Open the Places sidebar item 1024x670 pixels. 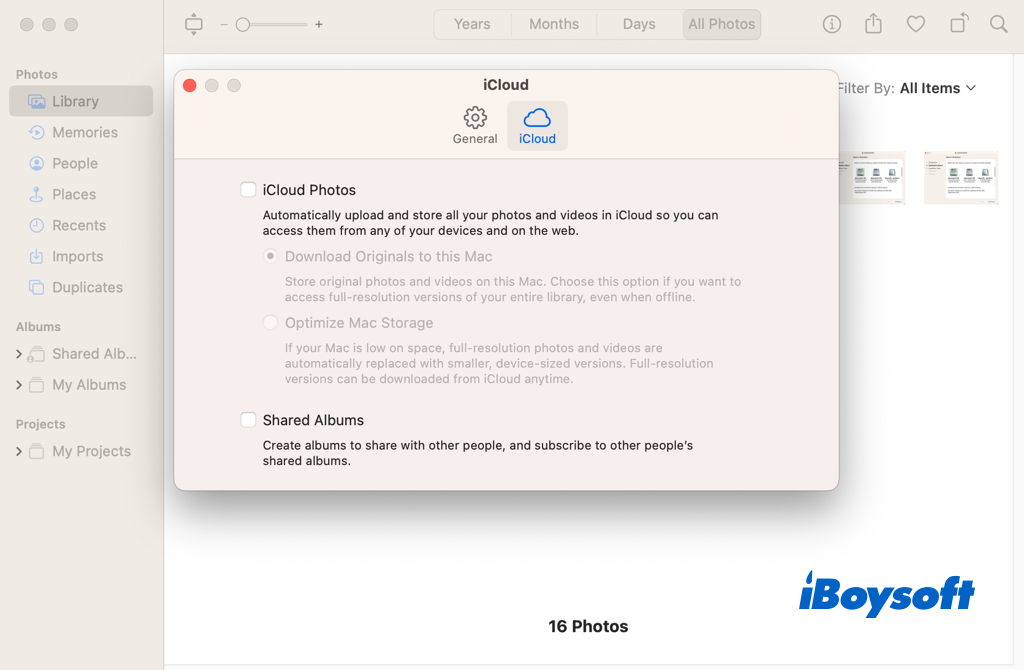coord(74,194)
